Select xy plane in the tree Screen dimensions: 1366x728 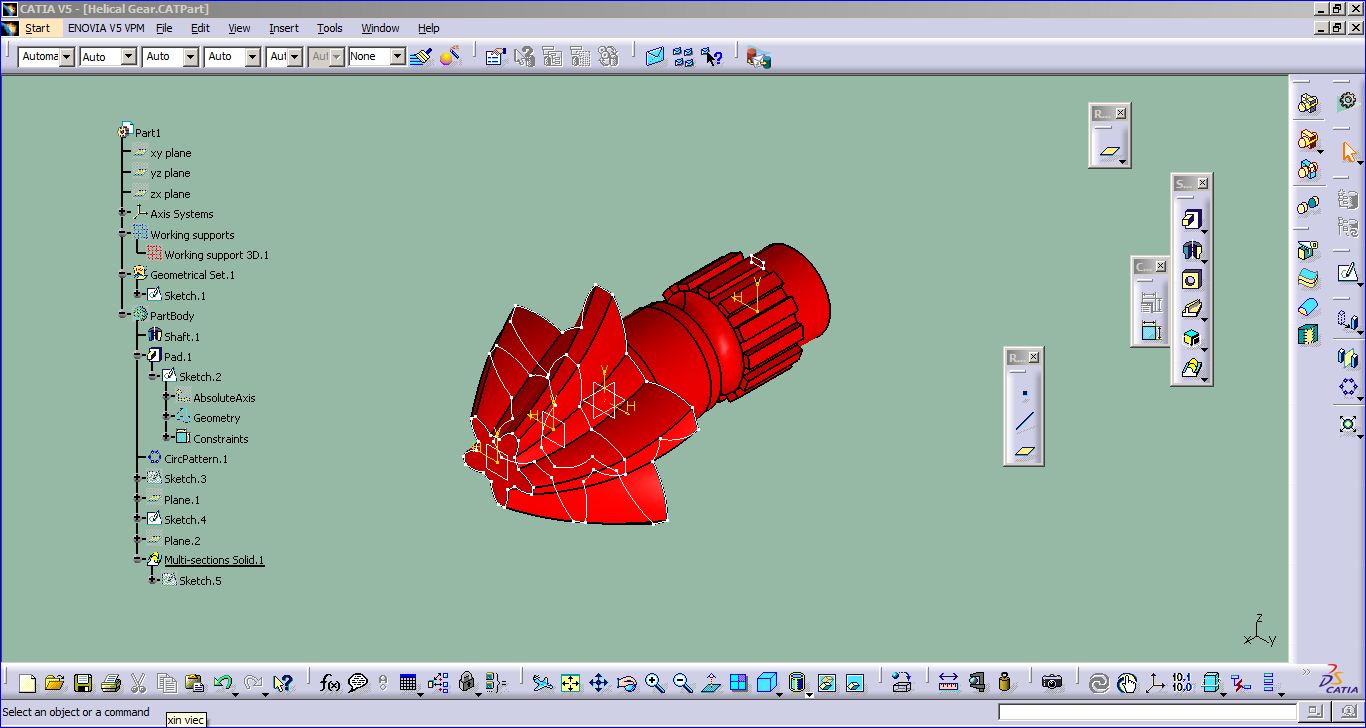tap(170, 153)
